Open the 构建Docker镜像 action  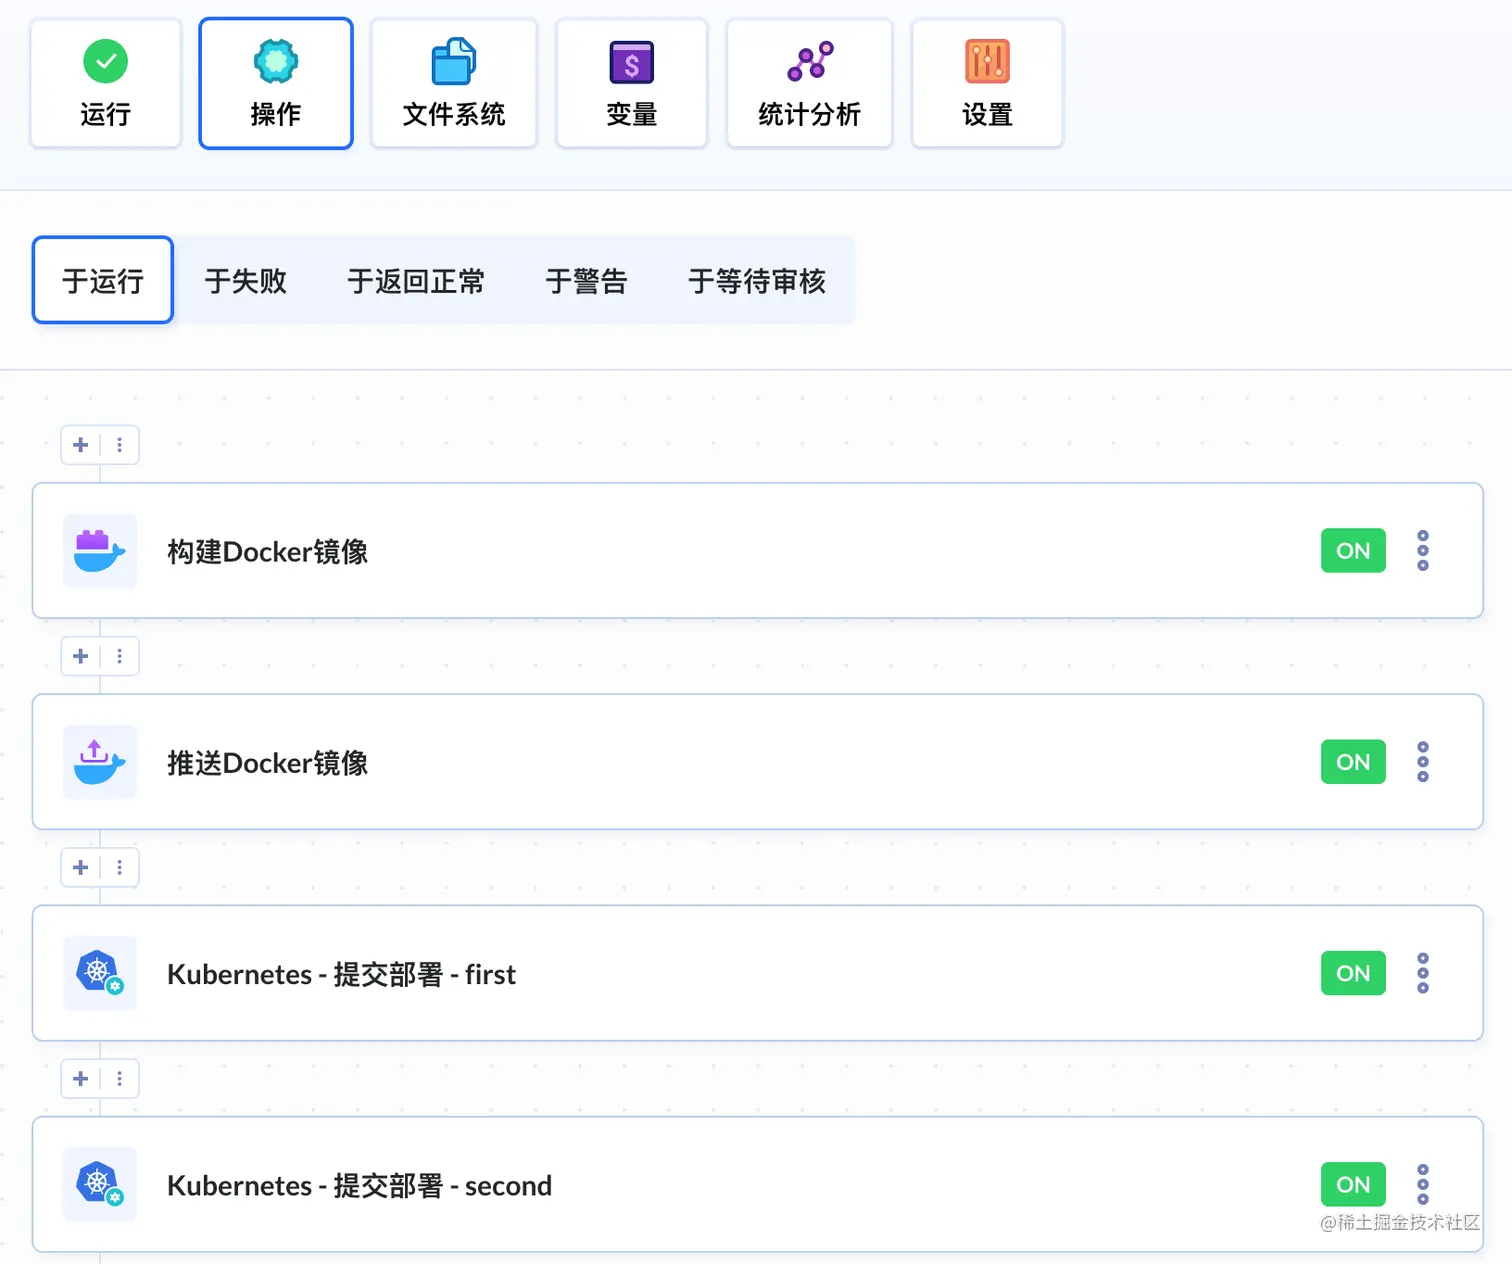(757, 550)
